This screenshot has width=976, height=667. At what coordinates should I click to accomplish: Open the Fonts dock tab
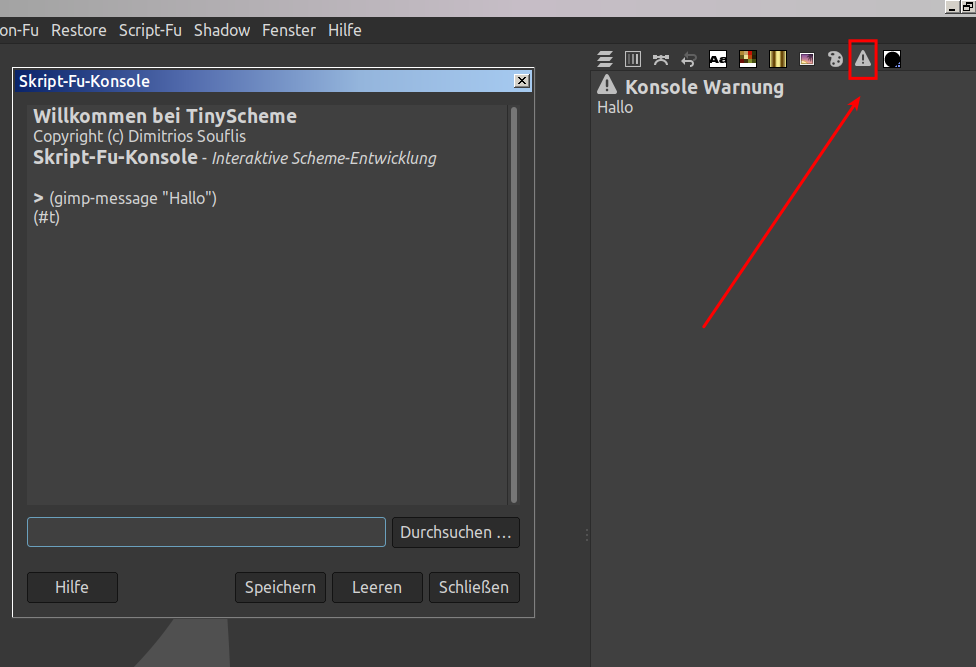pos(718,59)
